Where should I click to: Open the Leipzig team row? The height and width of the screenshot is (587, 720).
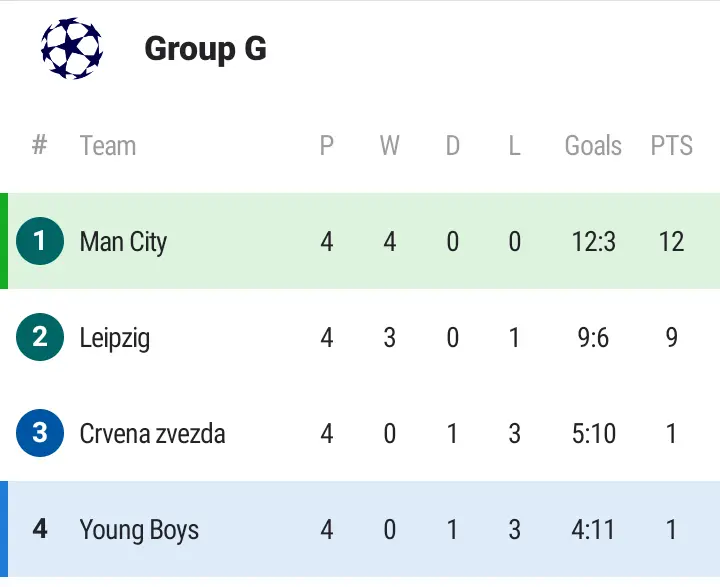[115, 337]
